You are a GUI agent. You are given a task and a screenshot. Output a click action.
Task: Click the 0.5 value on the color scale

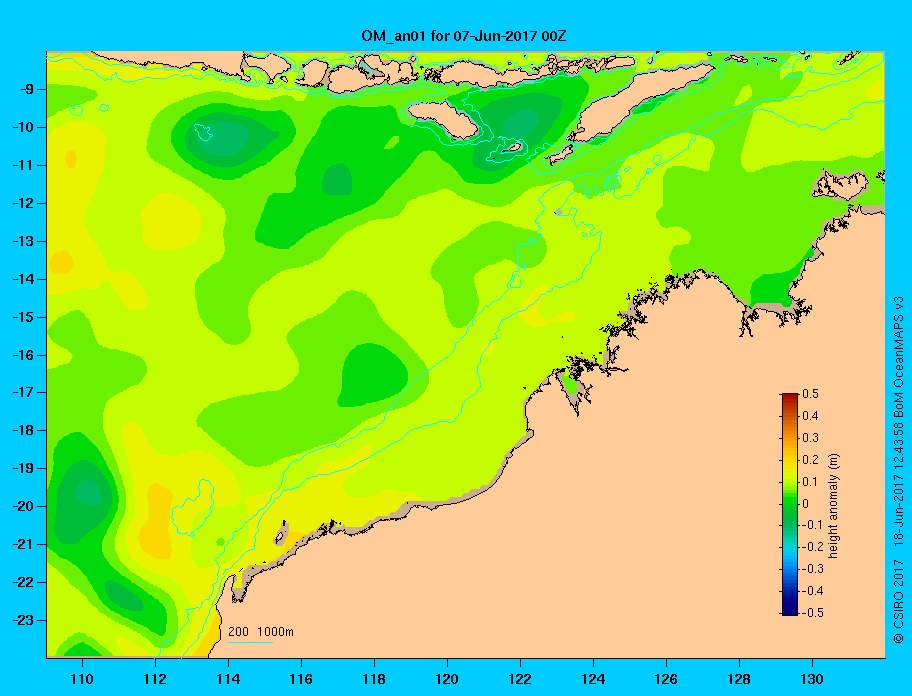tap(810, 394)
